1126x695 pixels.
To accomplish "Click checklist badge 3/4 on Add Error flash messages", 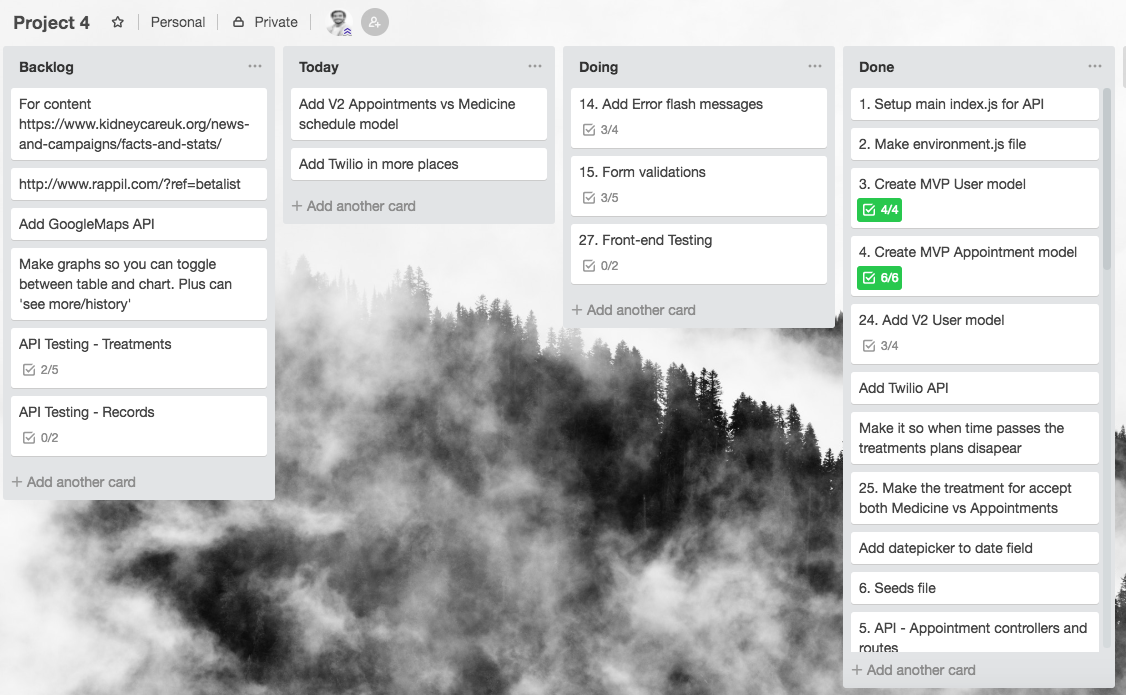I will point(600,130).
